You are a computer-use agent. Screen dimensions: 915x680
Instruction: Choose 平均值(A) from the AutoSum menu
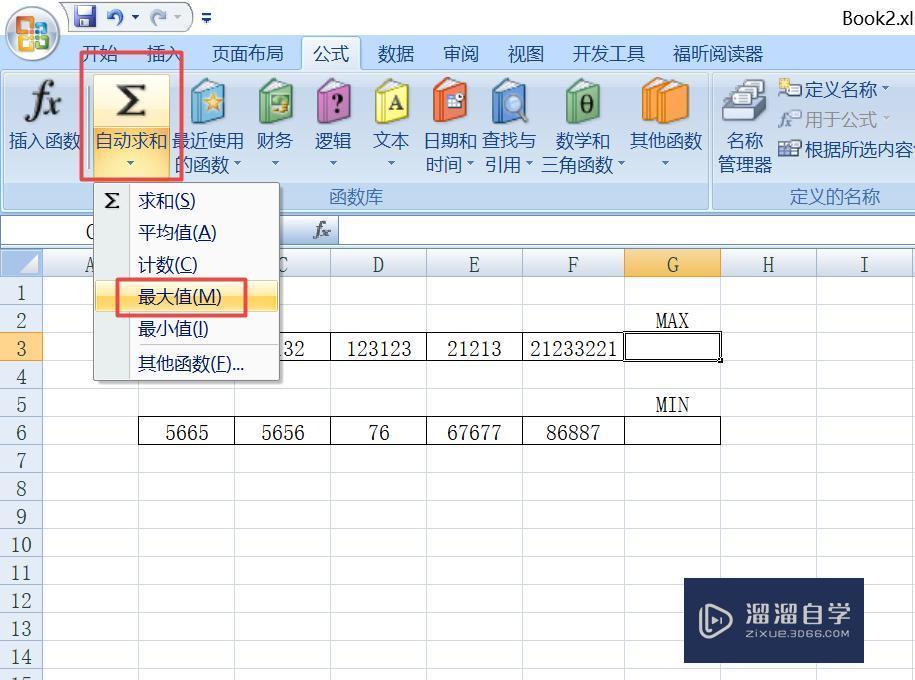coord(186,233)
